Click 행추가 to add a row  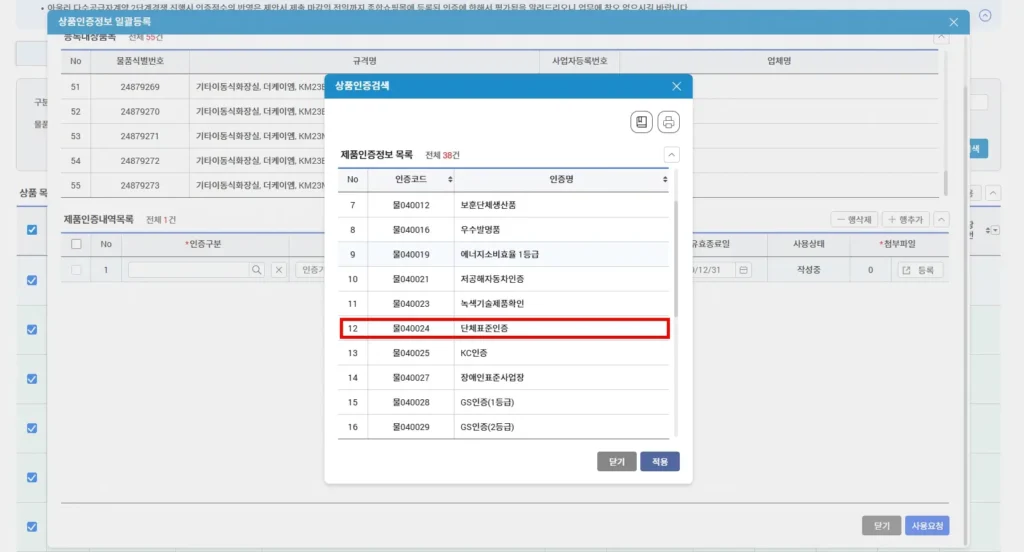906,219
